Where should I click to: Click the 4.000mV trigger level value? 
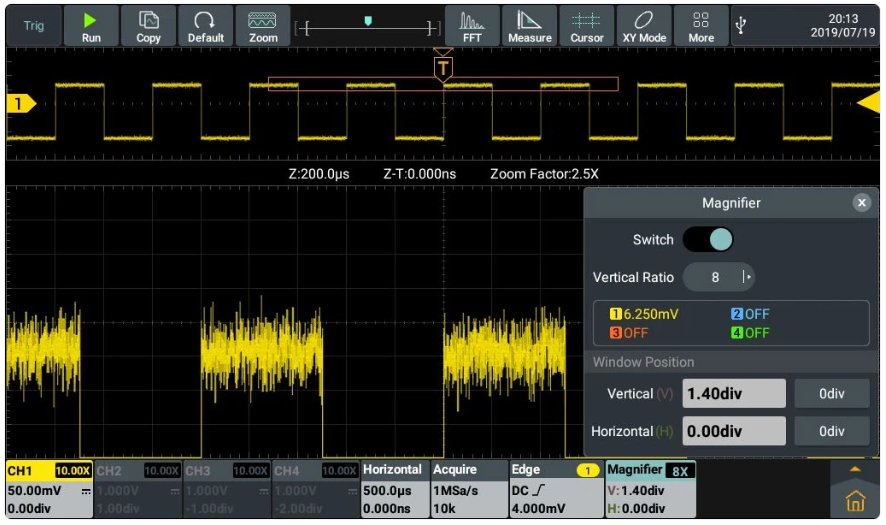538,509
